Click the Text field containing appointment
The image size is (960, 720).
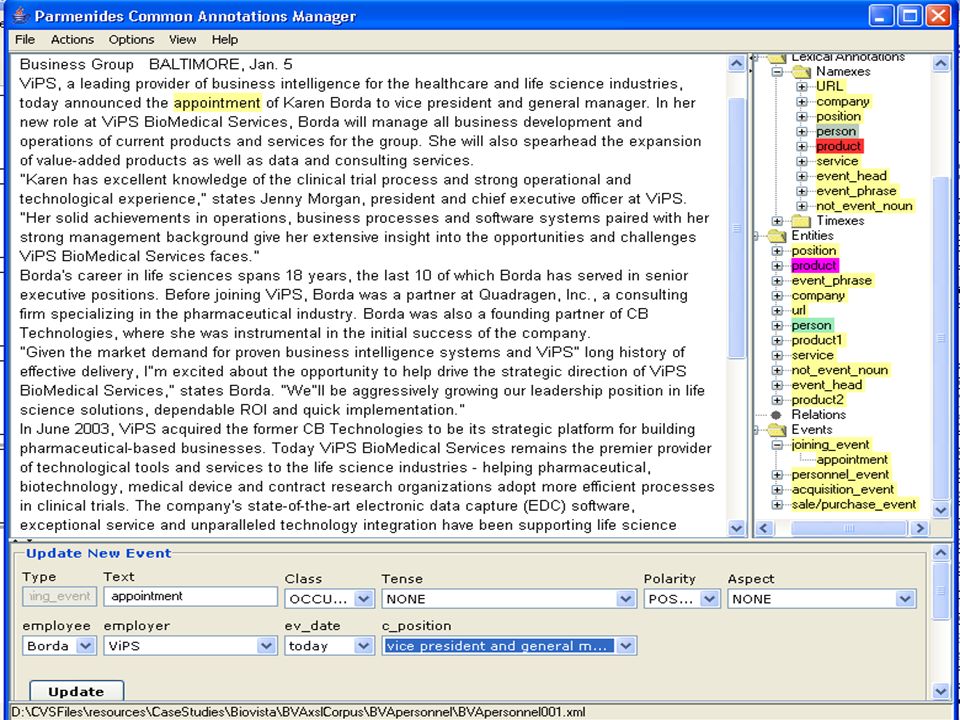click(190, 596)
